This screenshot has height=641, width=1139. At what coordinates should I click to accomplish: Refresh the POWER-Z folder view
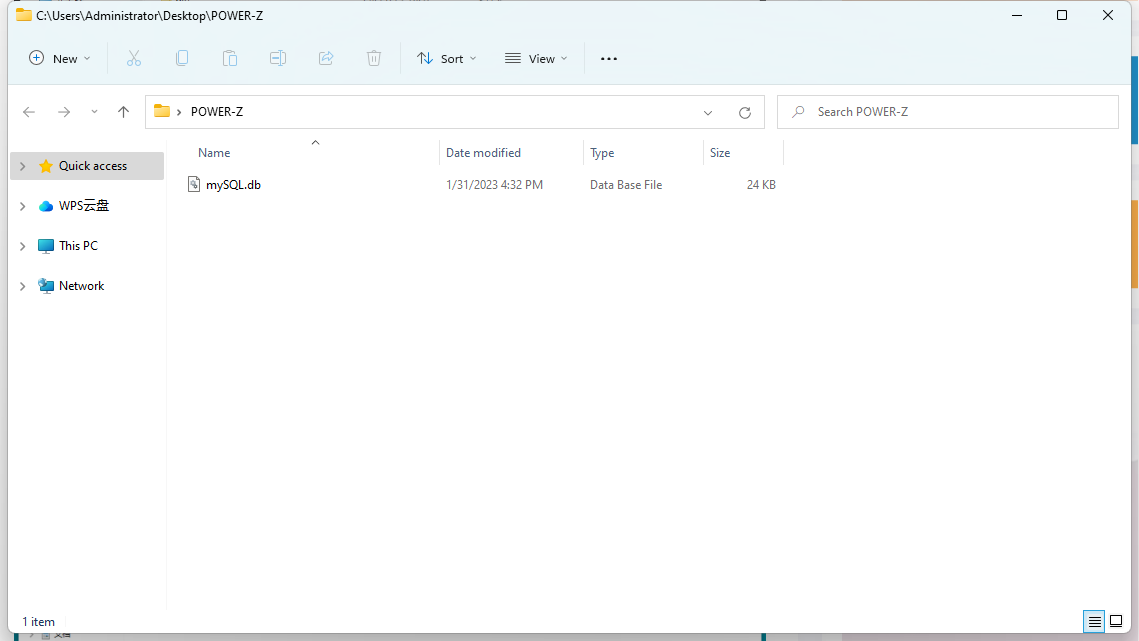click(744, 113)
